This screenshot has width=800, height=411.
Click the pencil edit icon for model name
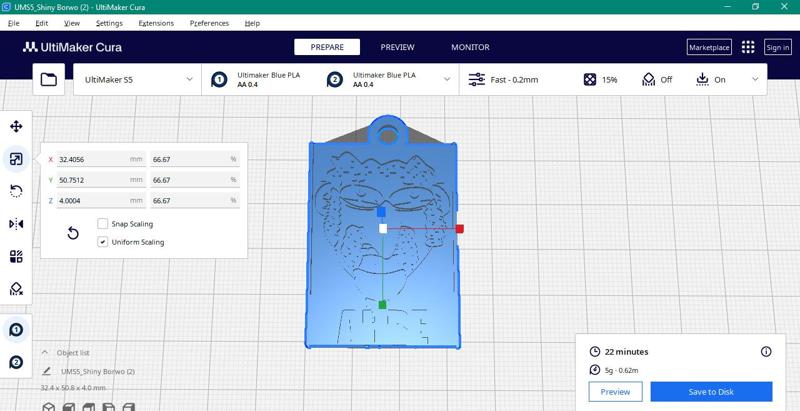[x=46, y=371]
